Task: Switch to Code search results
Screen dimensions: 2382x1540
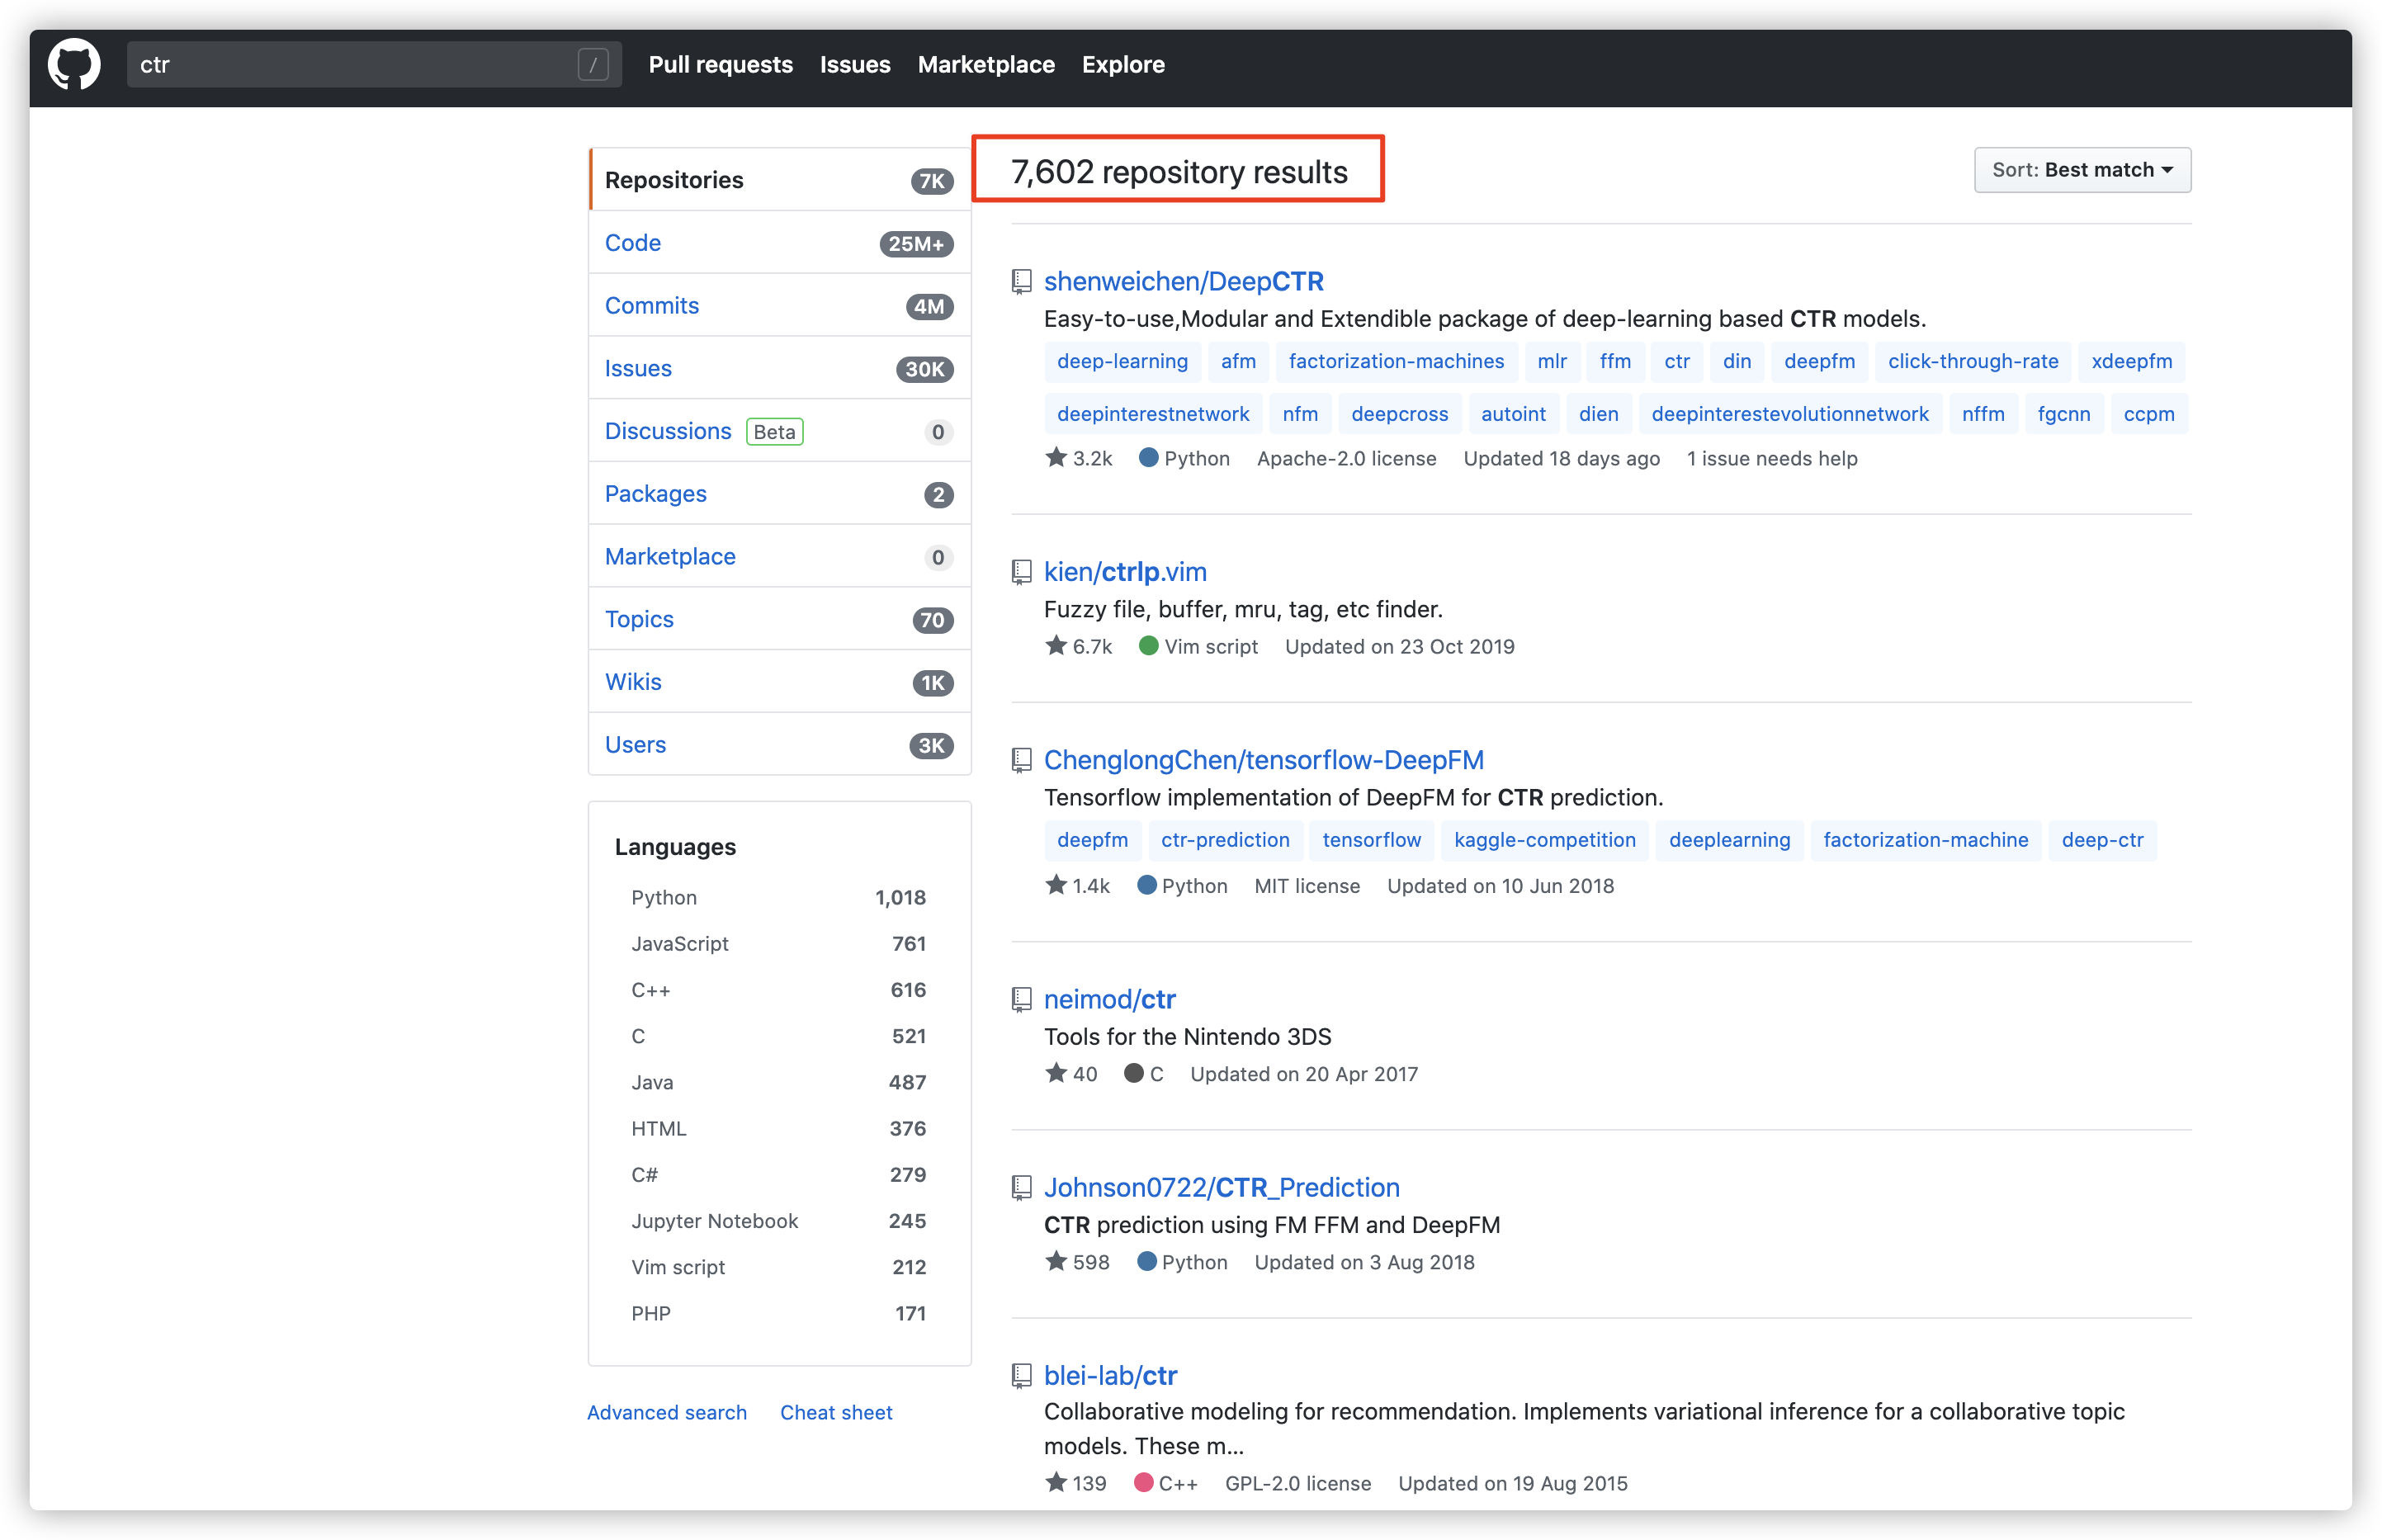Action: click(779, 243)
